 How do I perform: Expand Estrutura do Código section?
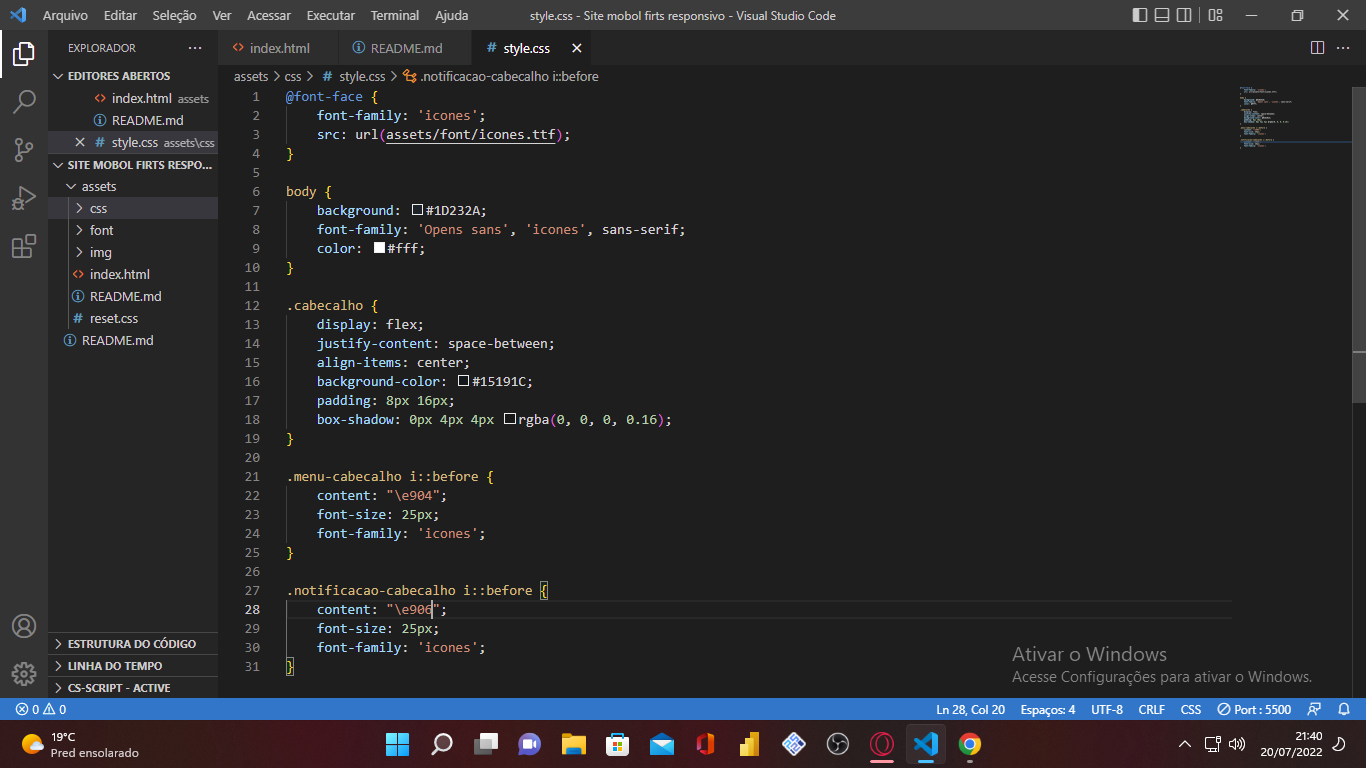point(132,644)
